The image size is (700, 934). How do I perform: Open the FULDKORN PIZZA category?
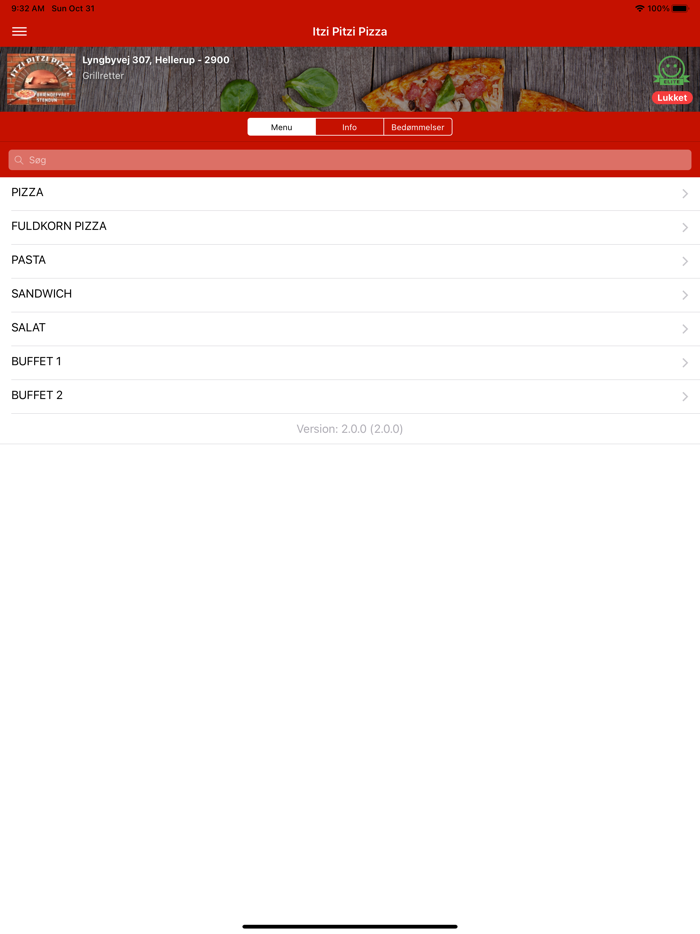pos(350,227)
